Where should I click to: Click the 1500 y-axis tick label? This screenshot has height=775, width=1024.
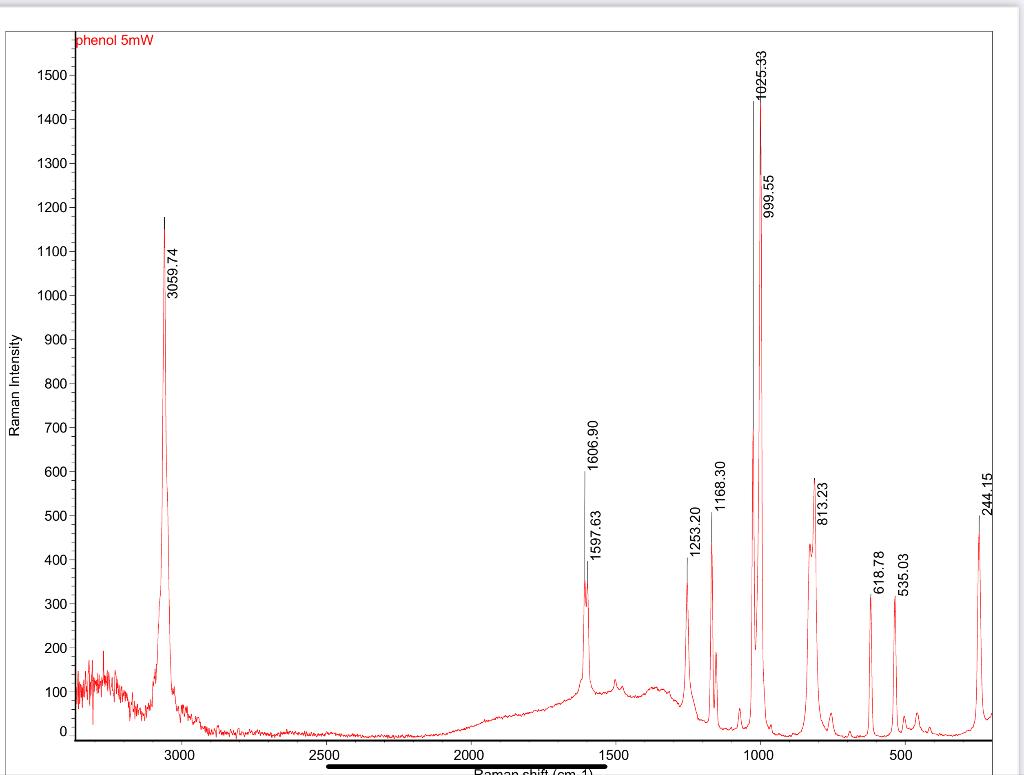(x=51, y=77)
